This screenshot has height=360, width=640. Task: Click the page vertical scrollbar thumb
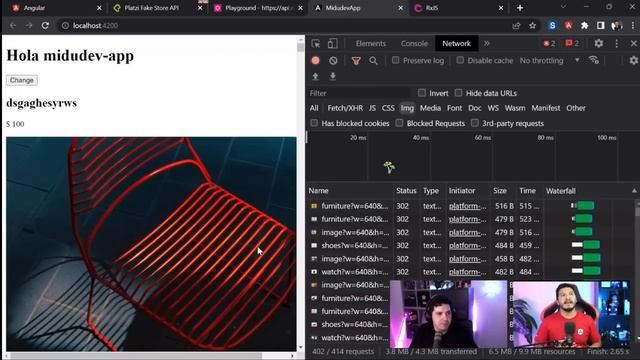(300, 48)
